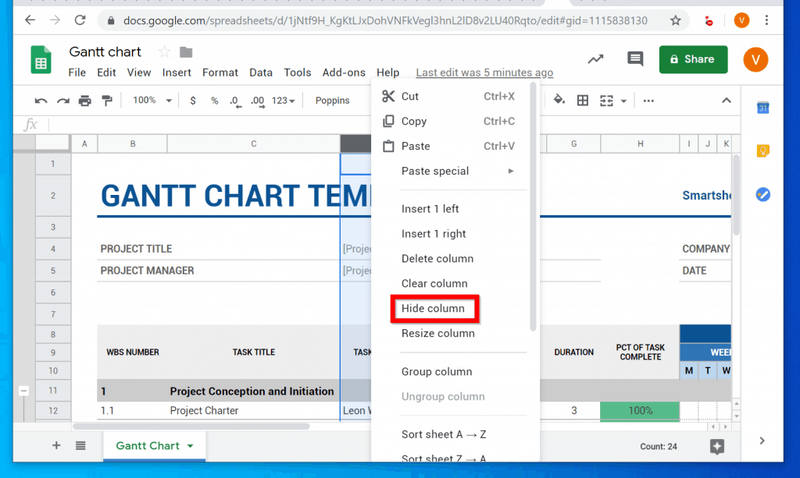Open the Gantt Chart sheet tab dropdown arrow

190,446
